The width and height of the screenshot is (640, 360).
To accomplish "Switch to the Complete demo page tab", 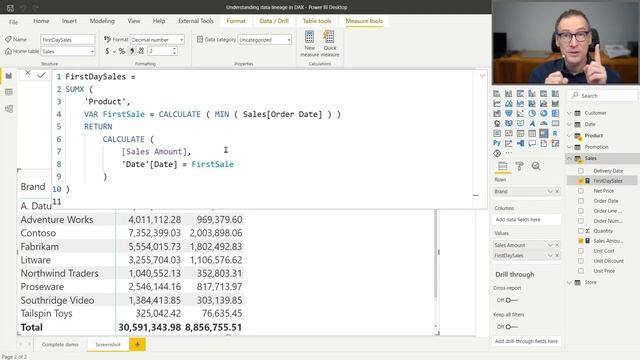I will tap(60, 344).
